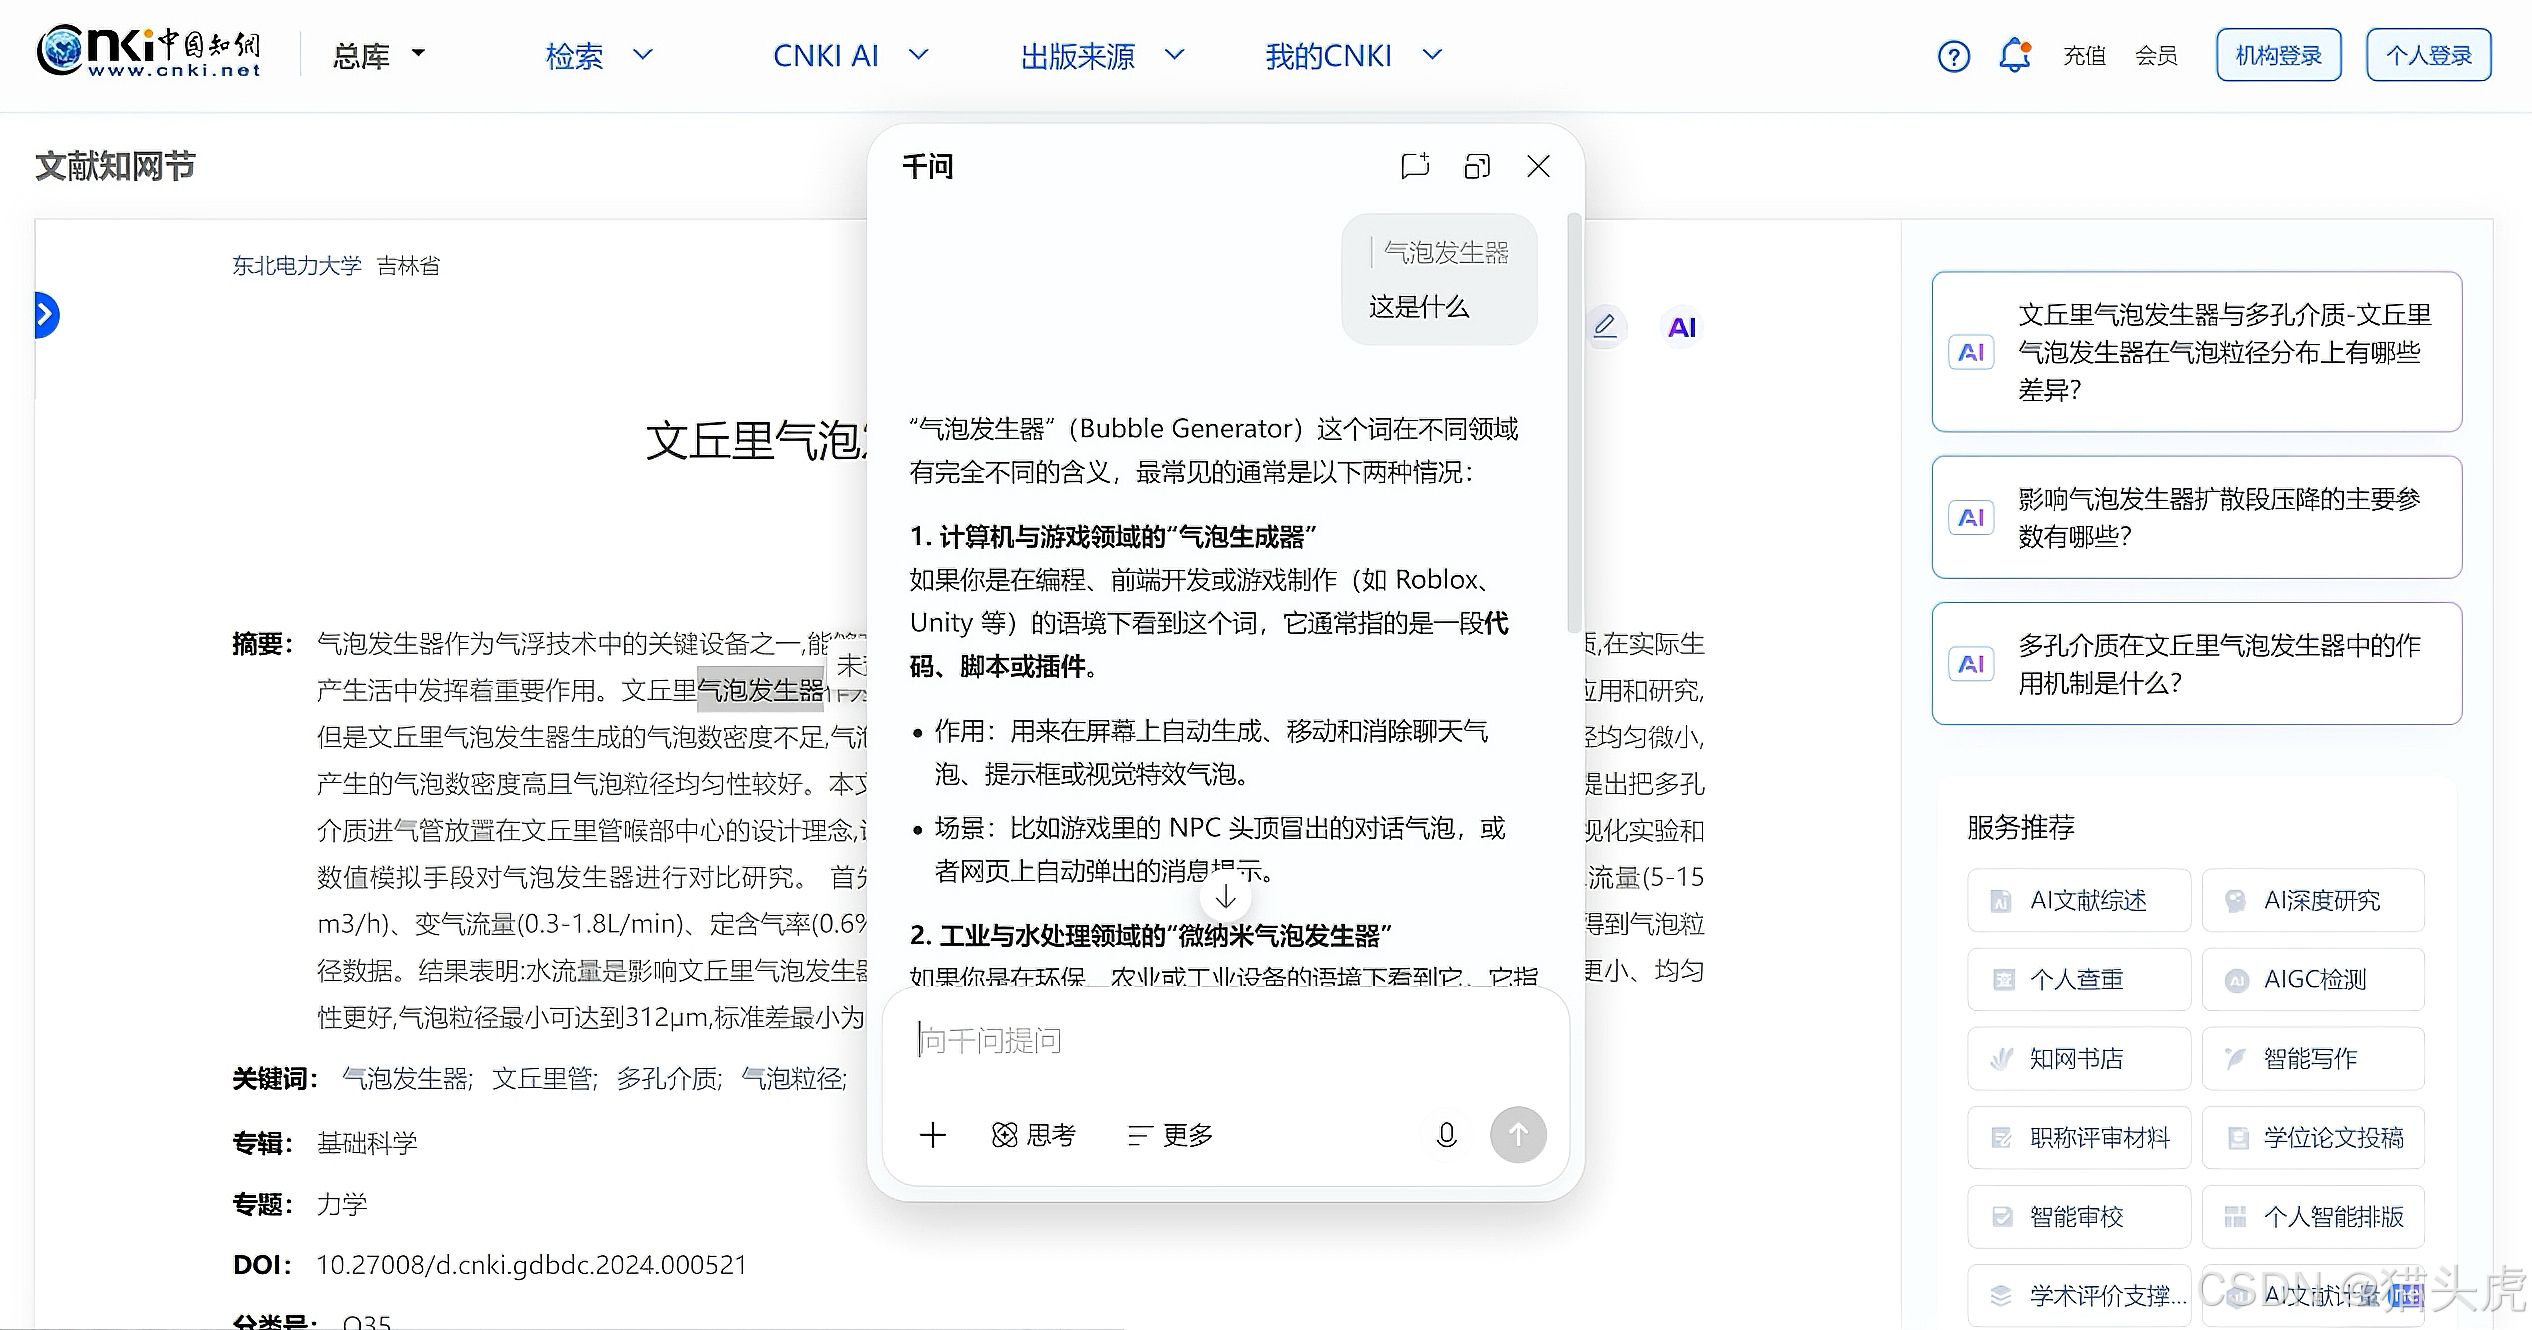Open the 个人查重 service
The height and width of the screenshot is (1330, 2532).
point(2079,979)
